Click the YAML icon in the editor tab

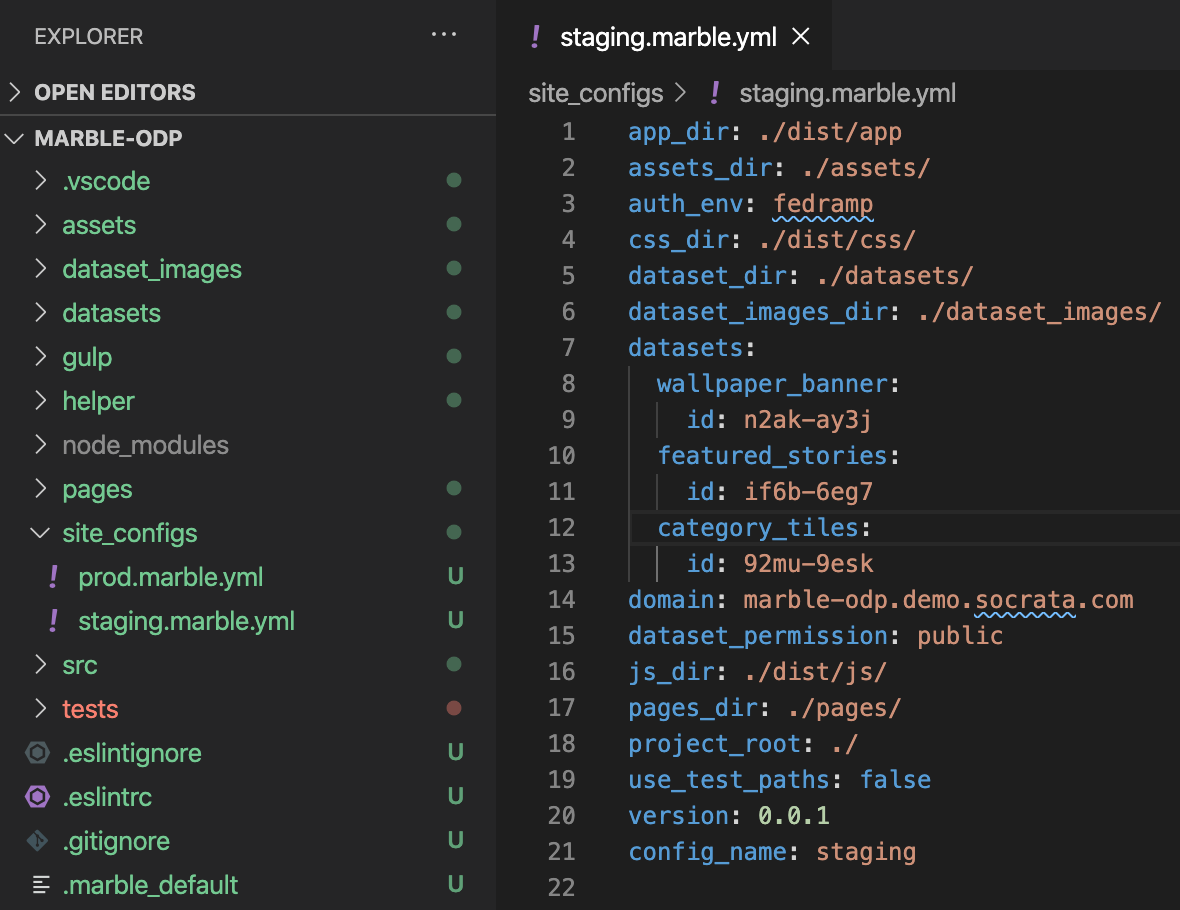pos(535,36)
